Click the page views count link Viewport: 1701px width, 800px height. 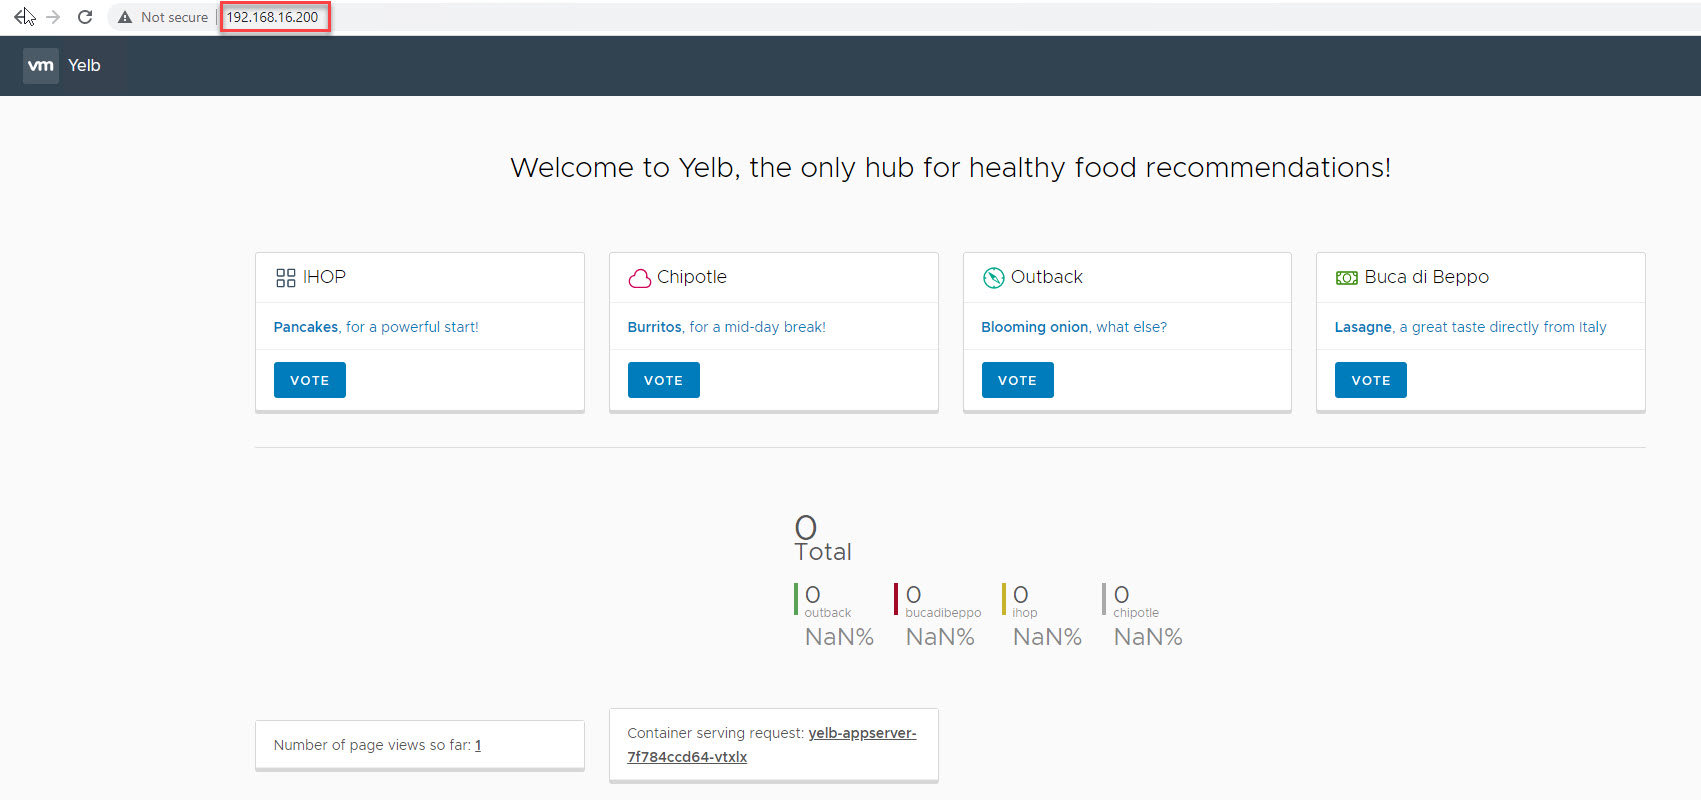tap(478, 745)
